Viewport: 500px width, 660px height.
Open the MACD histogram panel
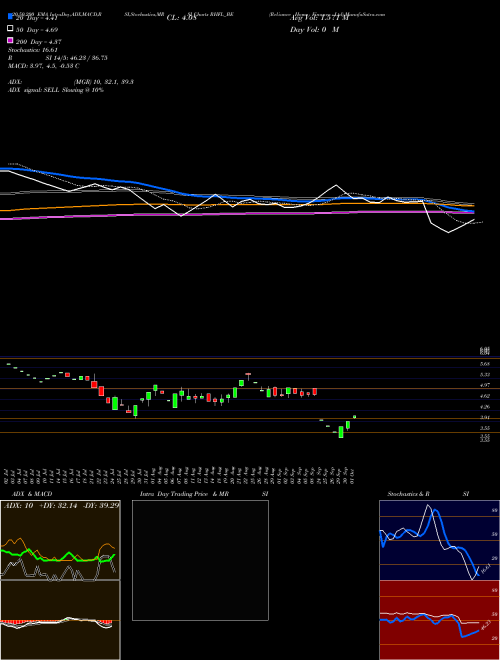(x=60, y=620)
